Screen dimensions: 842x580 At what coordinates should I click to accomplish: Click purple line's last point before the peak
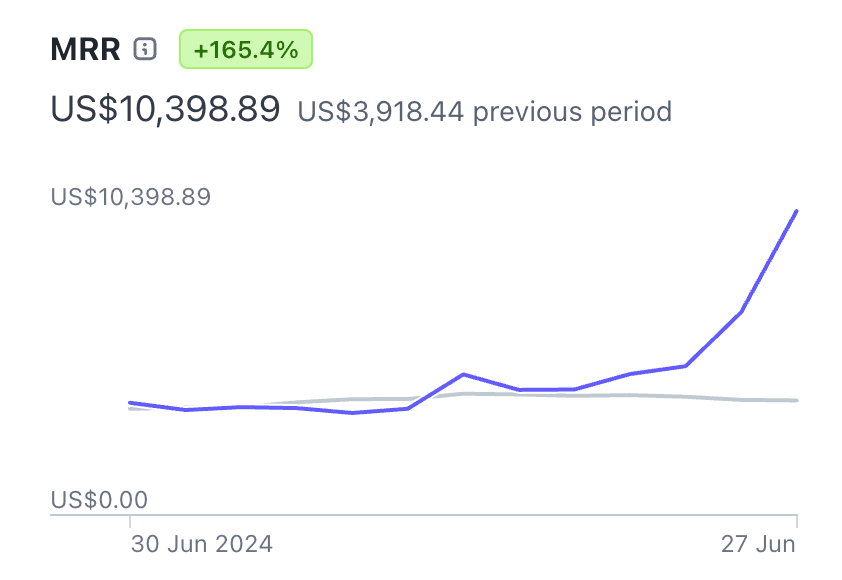click(741, 312)
